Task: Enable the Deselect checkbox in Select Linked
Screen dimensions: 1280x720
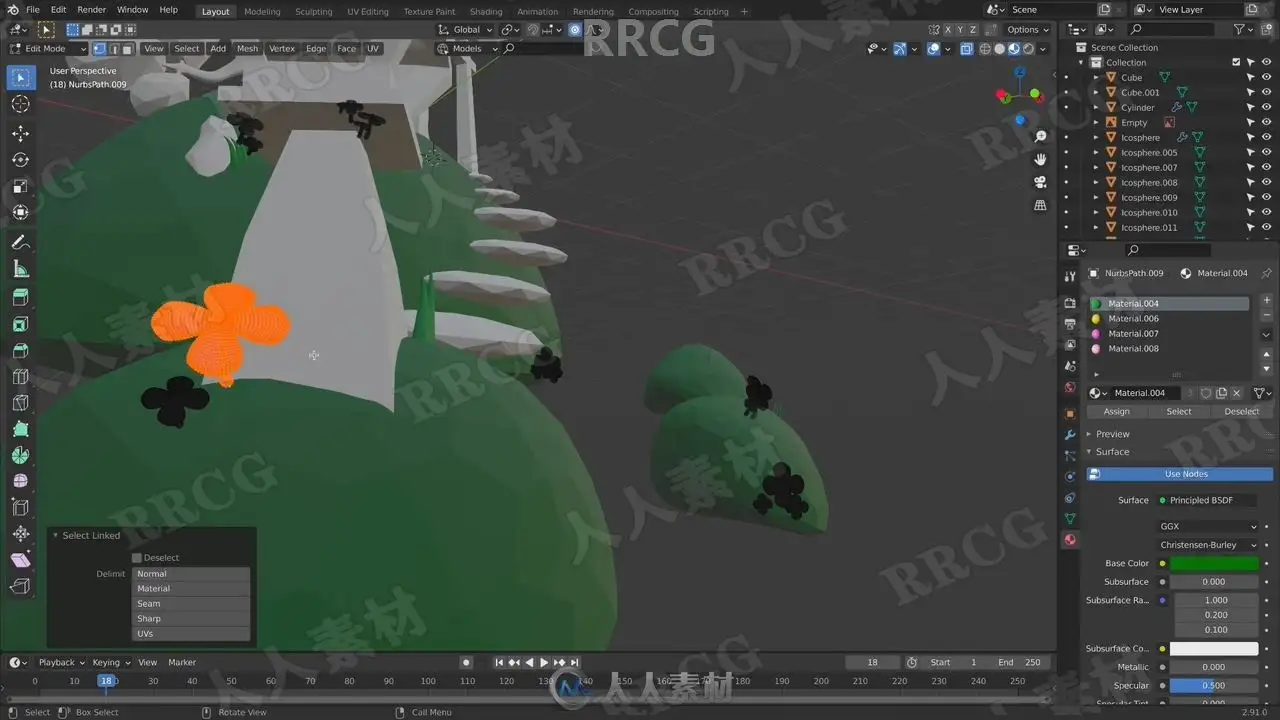Action: click(x=137, y=558)
